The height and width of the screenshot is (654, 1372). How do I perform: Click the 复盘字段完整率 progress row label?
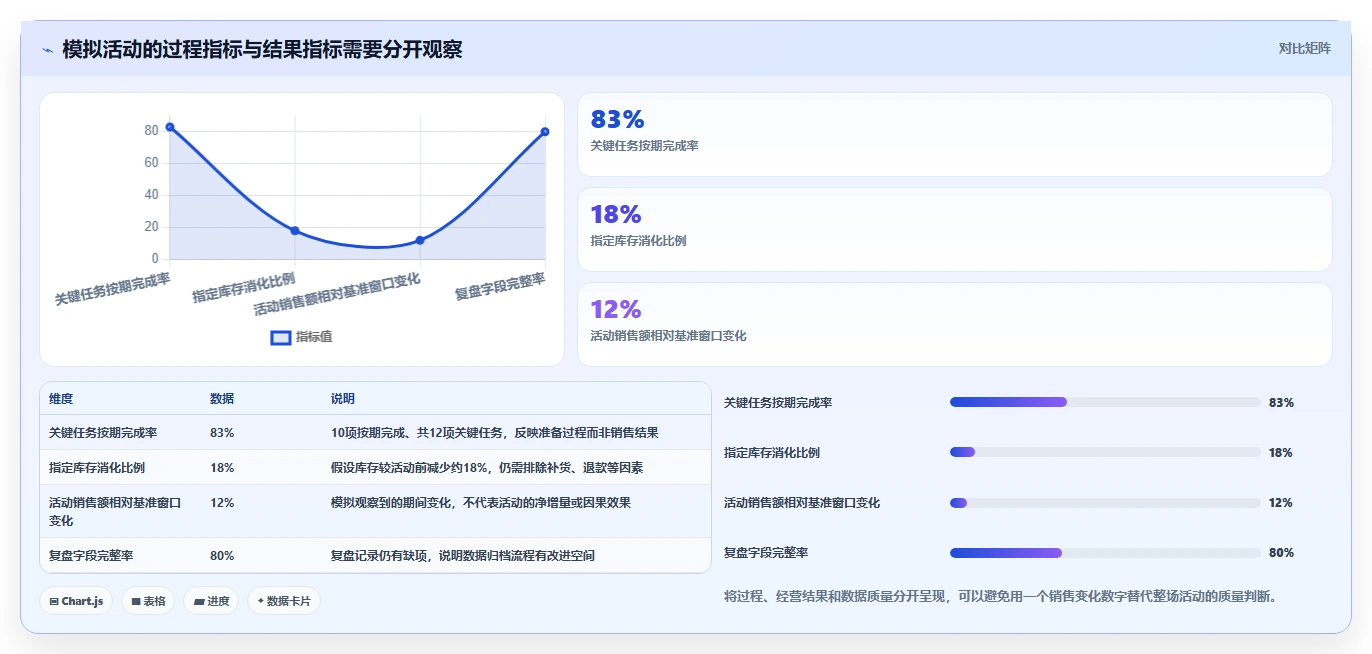pos(766,552)
